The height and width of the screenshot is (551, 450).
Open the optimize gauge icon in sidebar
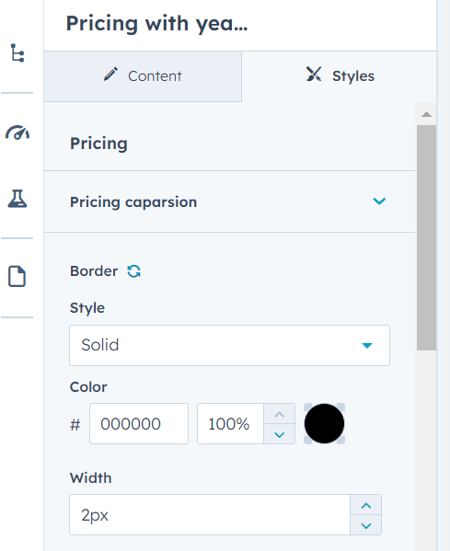(17, 132)
